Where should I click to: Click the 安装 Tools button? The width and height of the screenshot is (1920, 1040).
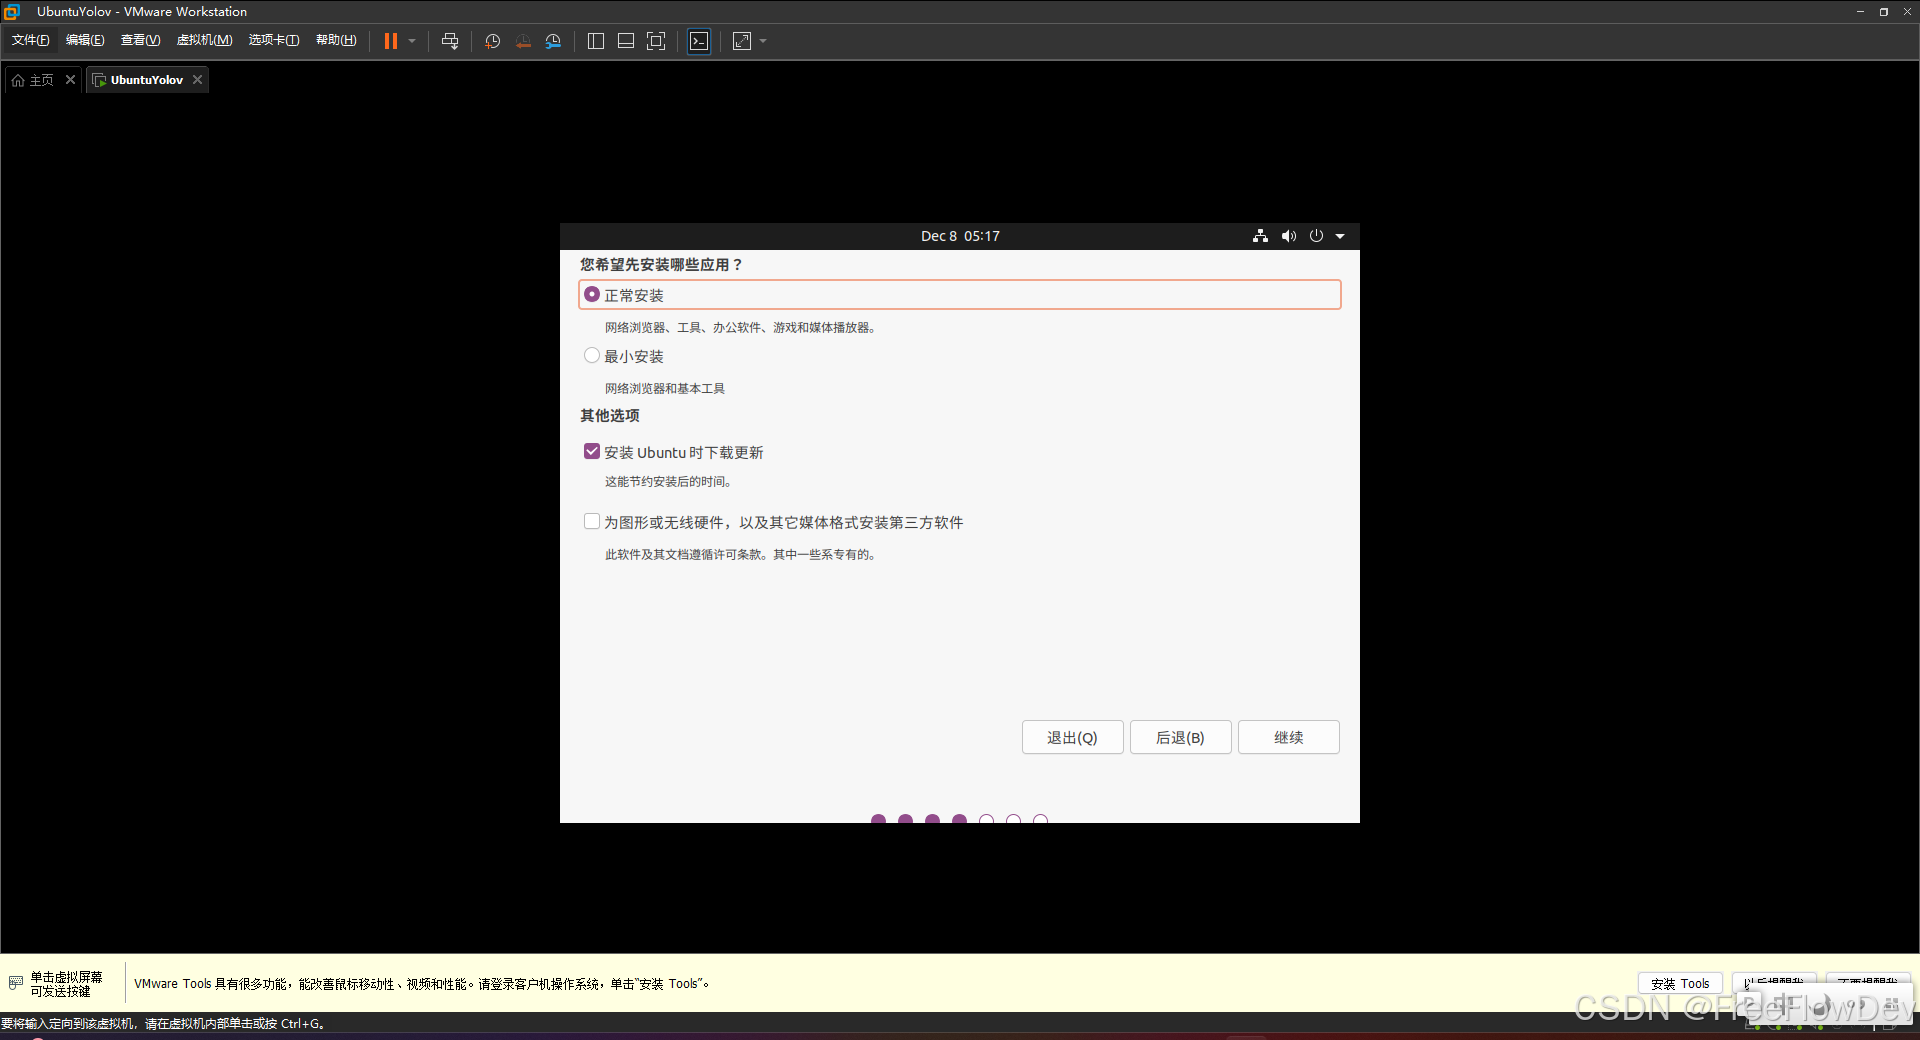pyautogui.click(x=1680, y=983)
